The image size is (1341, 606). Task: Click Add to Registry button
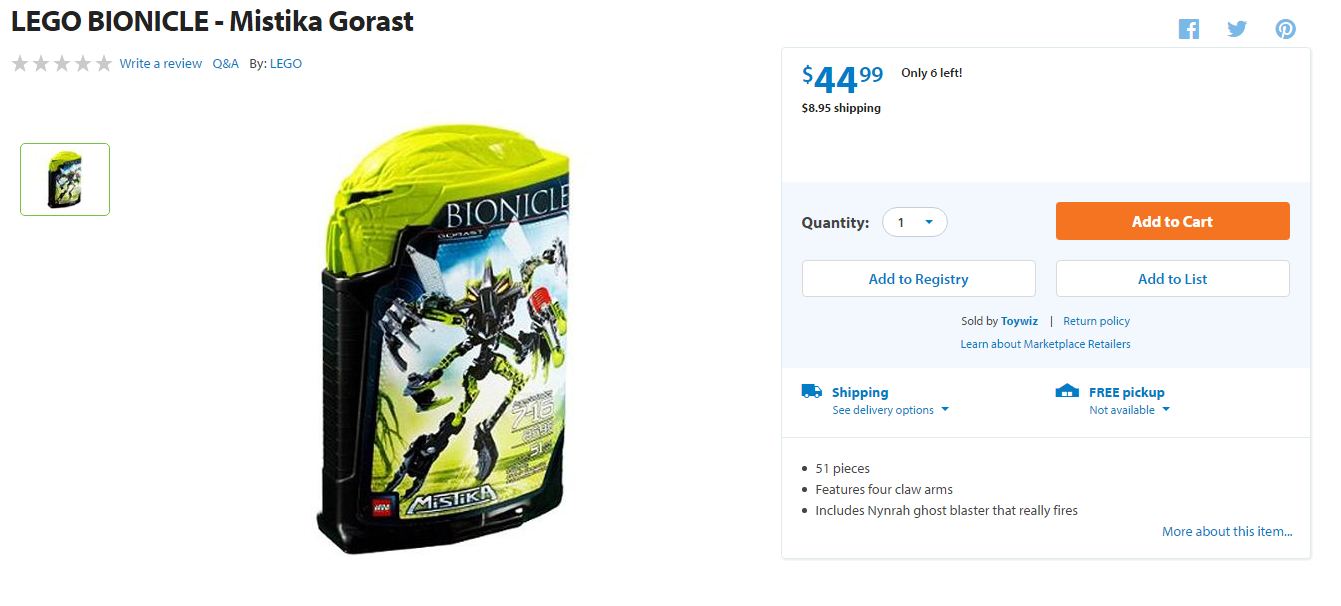coord(918,279)
